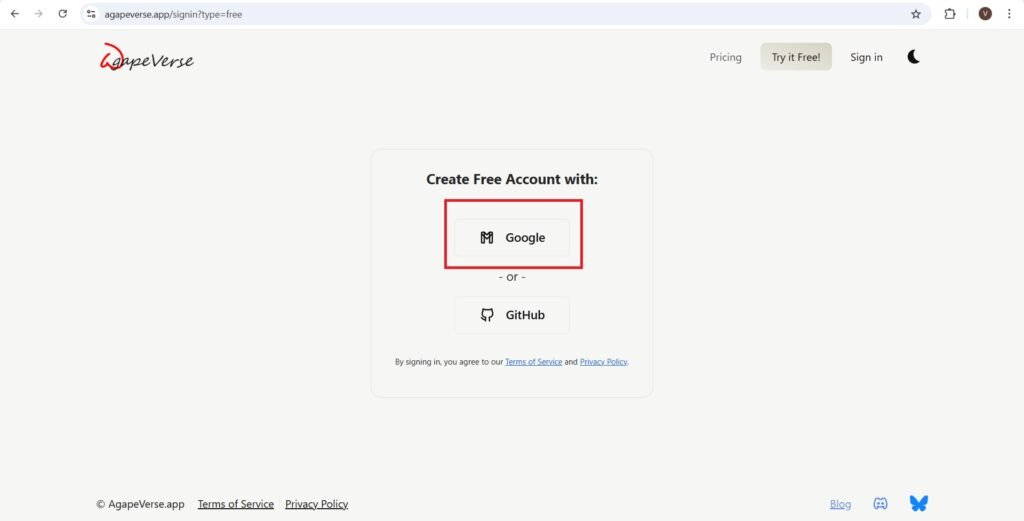Screen dimensions: 1024x521
Task: Create account with Google button
Action: point(512,238)
